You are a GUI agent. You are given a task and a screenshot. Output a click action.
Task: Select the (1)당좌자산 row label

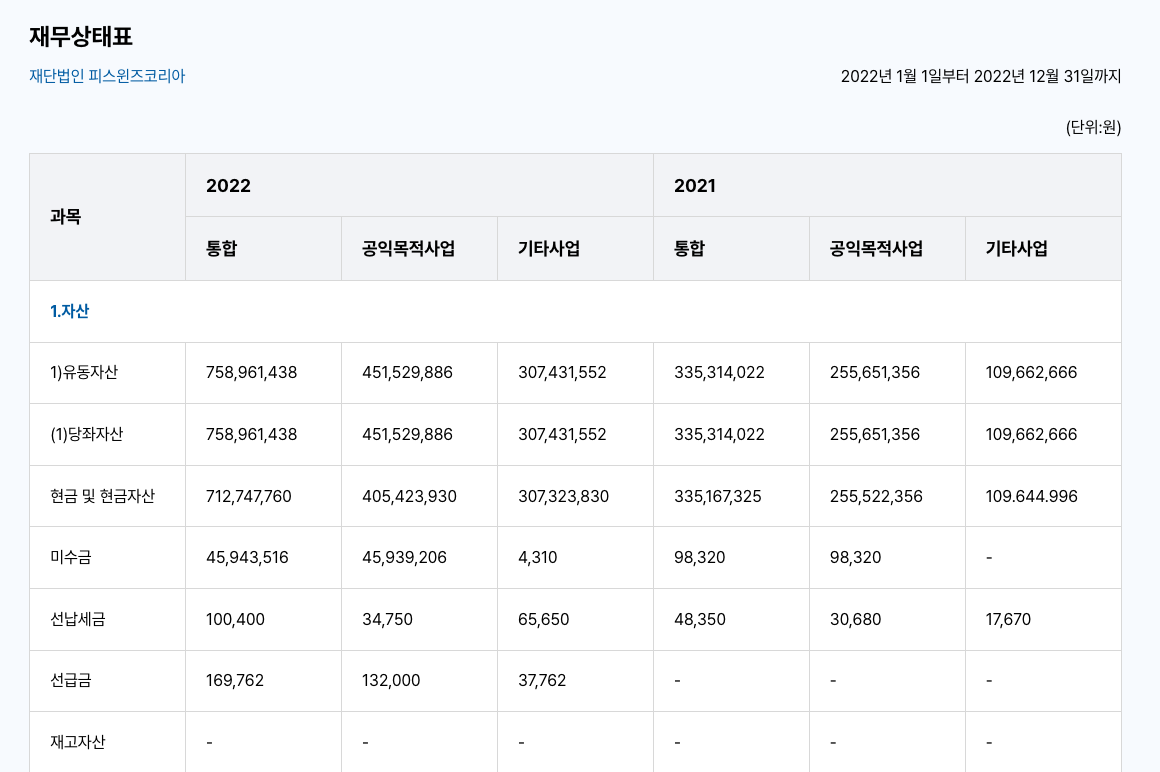[x=86, y=434]
